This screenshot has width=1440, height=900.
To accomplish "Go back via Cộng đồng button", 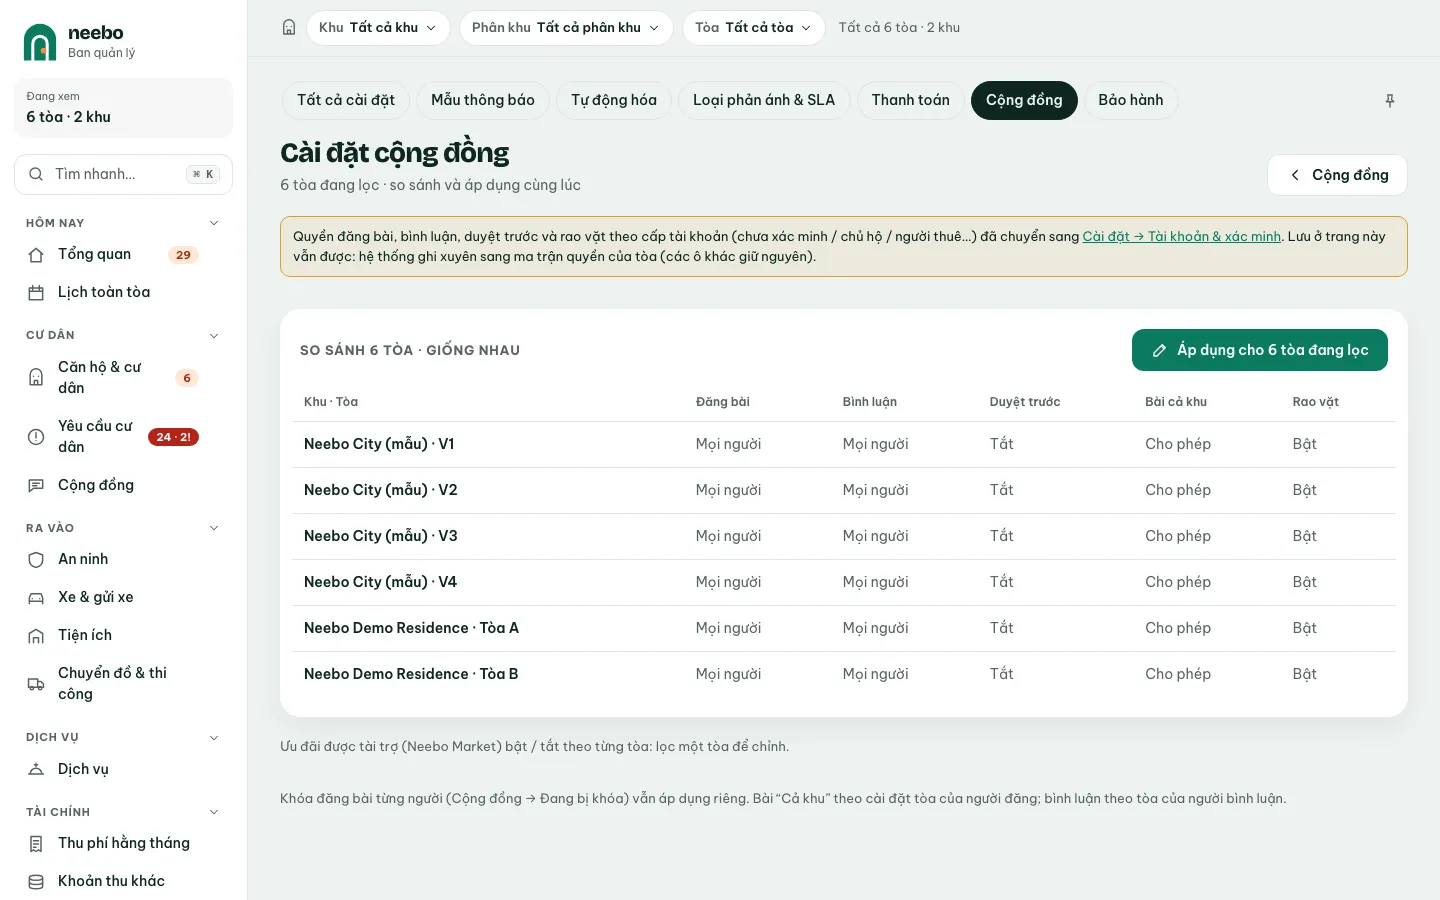I will point(1337,175).
